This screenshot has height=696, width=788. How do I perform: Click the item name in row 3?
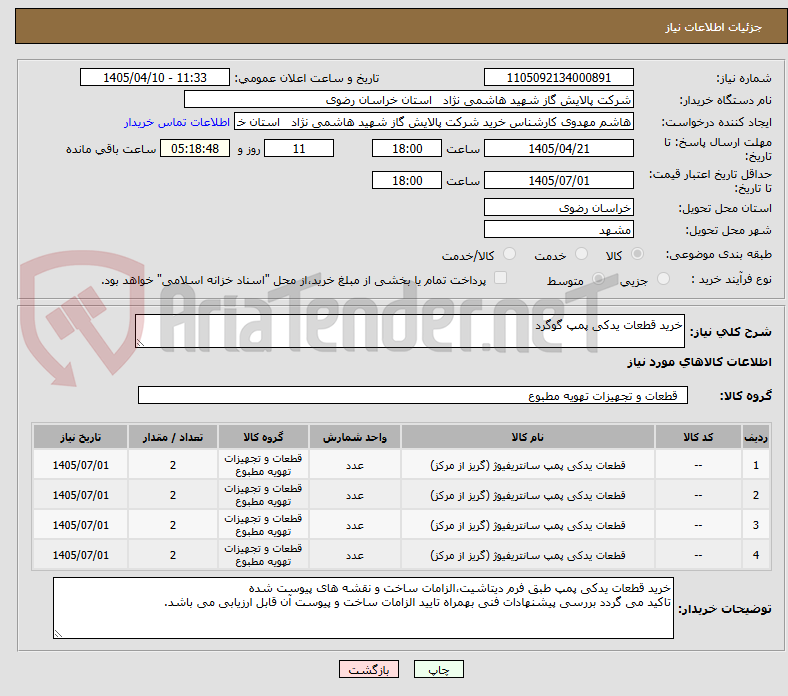coord(528,526)
